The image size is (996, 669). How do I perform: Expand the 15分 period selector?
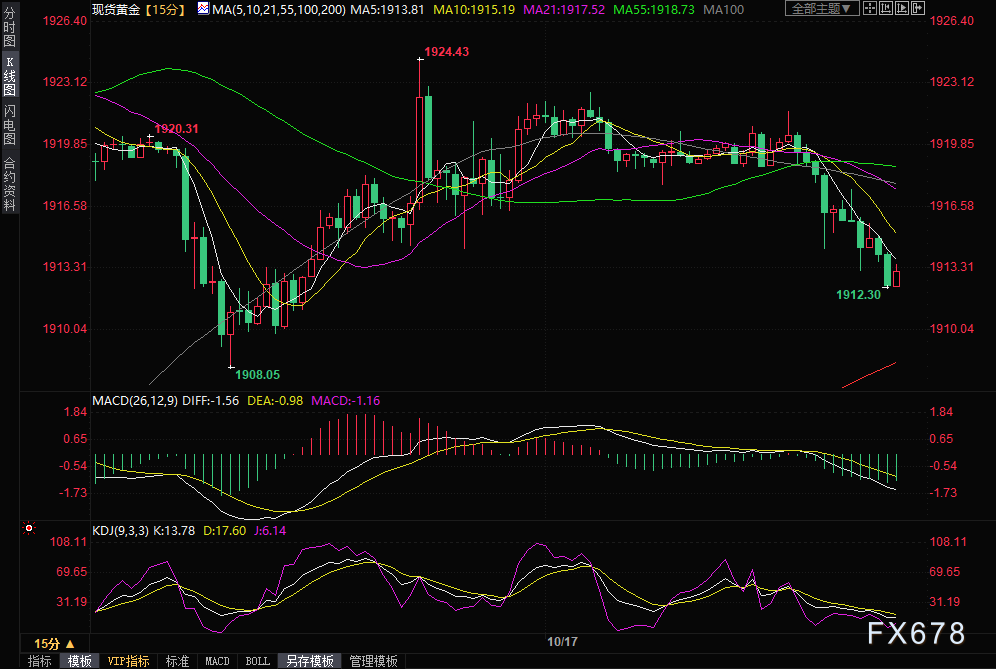[x=55, y=643]
